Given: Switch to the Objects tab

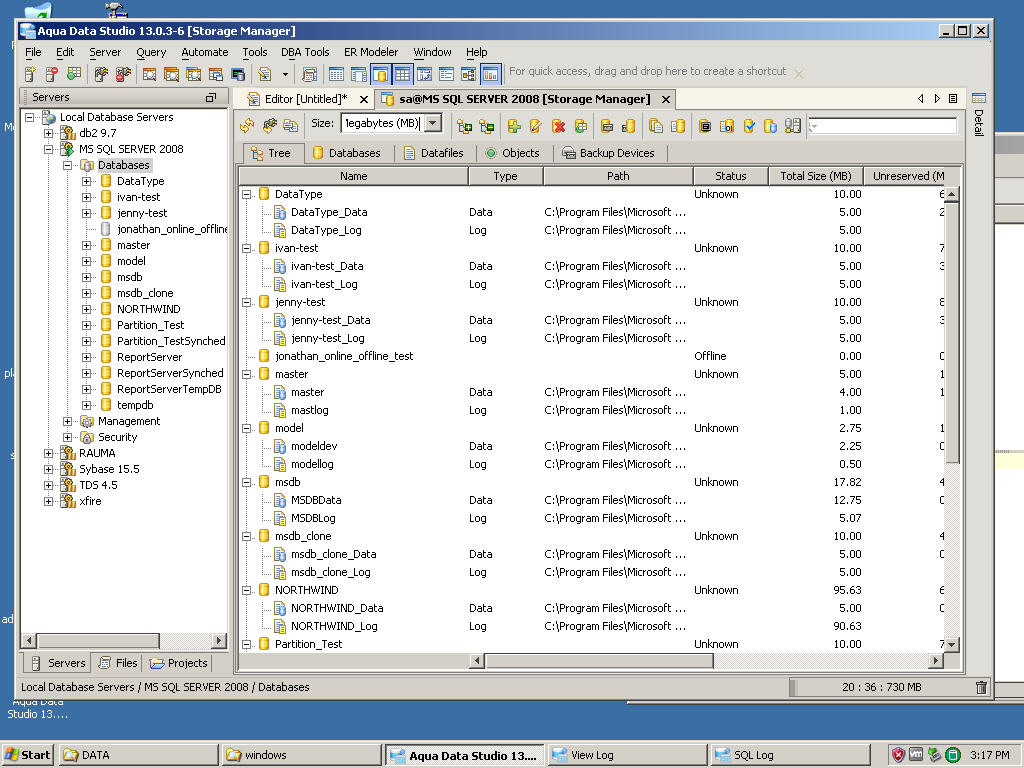Looking at the screenshot, I should (x=513, y=153).
